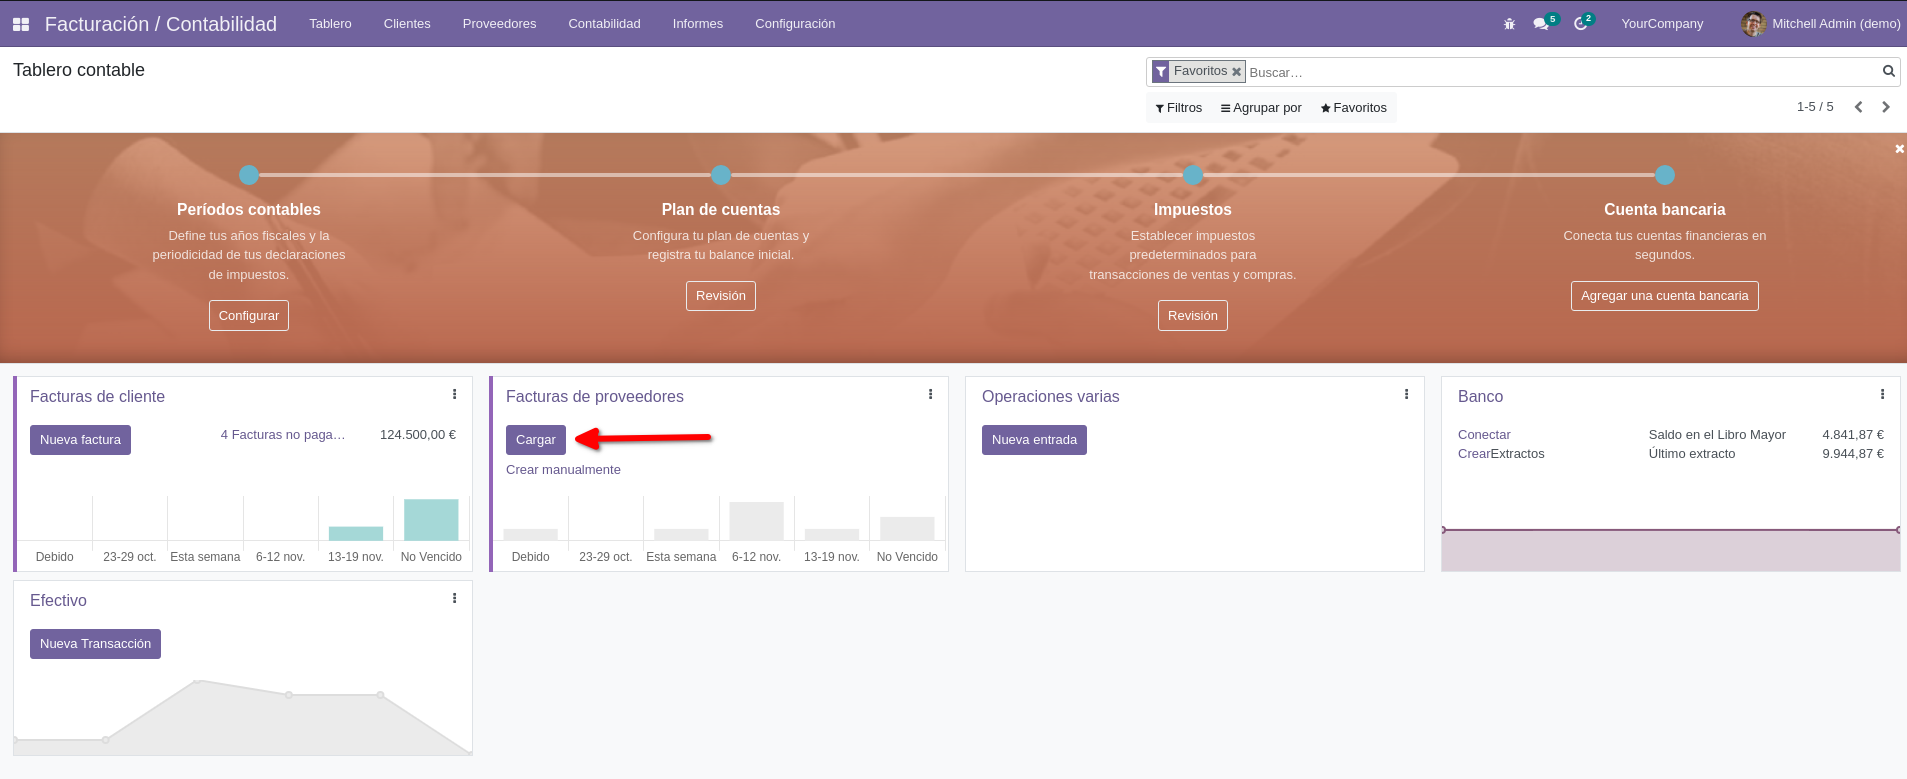Go to next page arrow

(1886, 107)
